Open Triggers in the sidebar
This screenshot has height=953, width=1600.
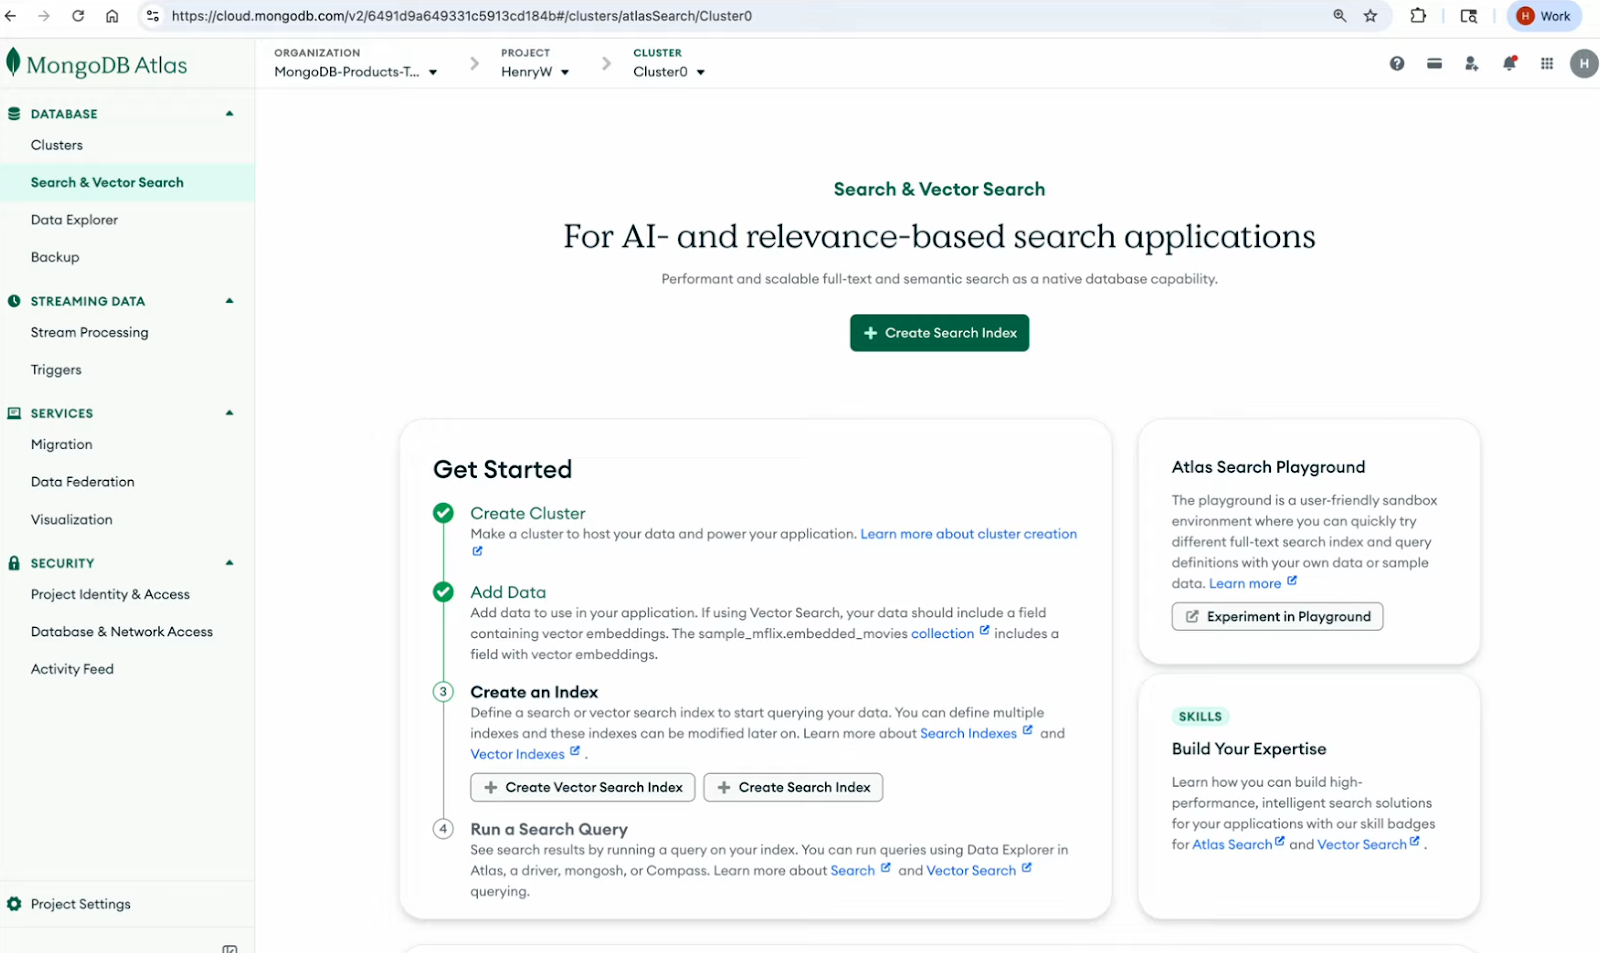[x=56, y=370]
